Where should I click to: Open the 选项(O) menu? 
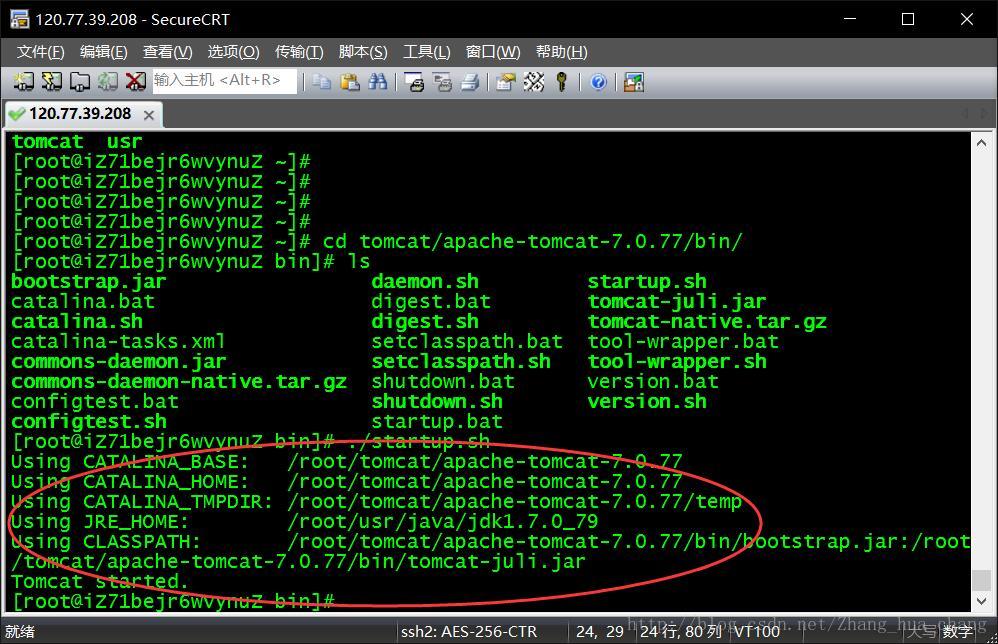pos(234,52)
